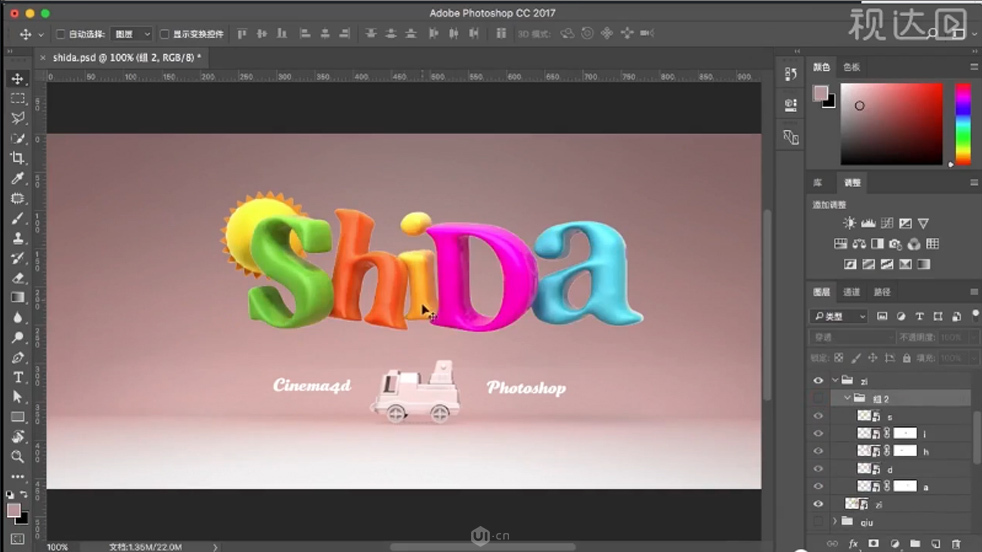982x552 pixels.
Task: Show the 组 2 group layer
Action: point(818,398)
